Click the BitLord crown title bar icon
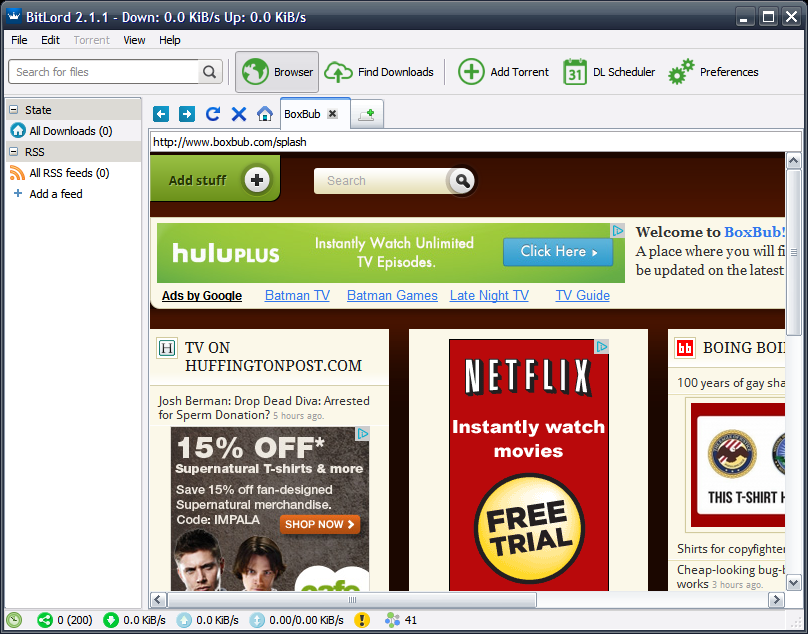The height and width of the screenshot is (634, 808). [x=14, y=16]
